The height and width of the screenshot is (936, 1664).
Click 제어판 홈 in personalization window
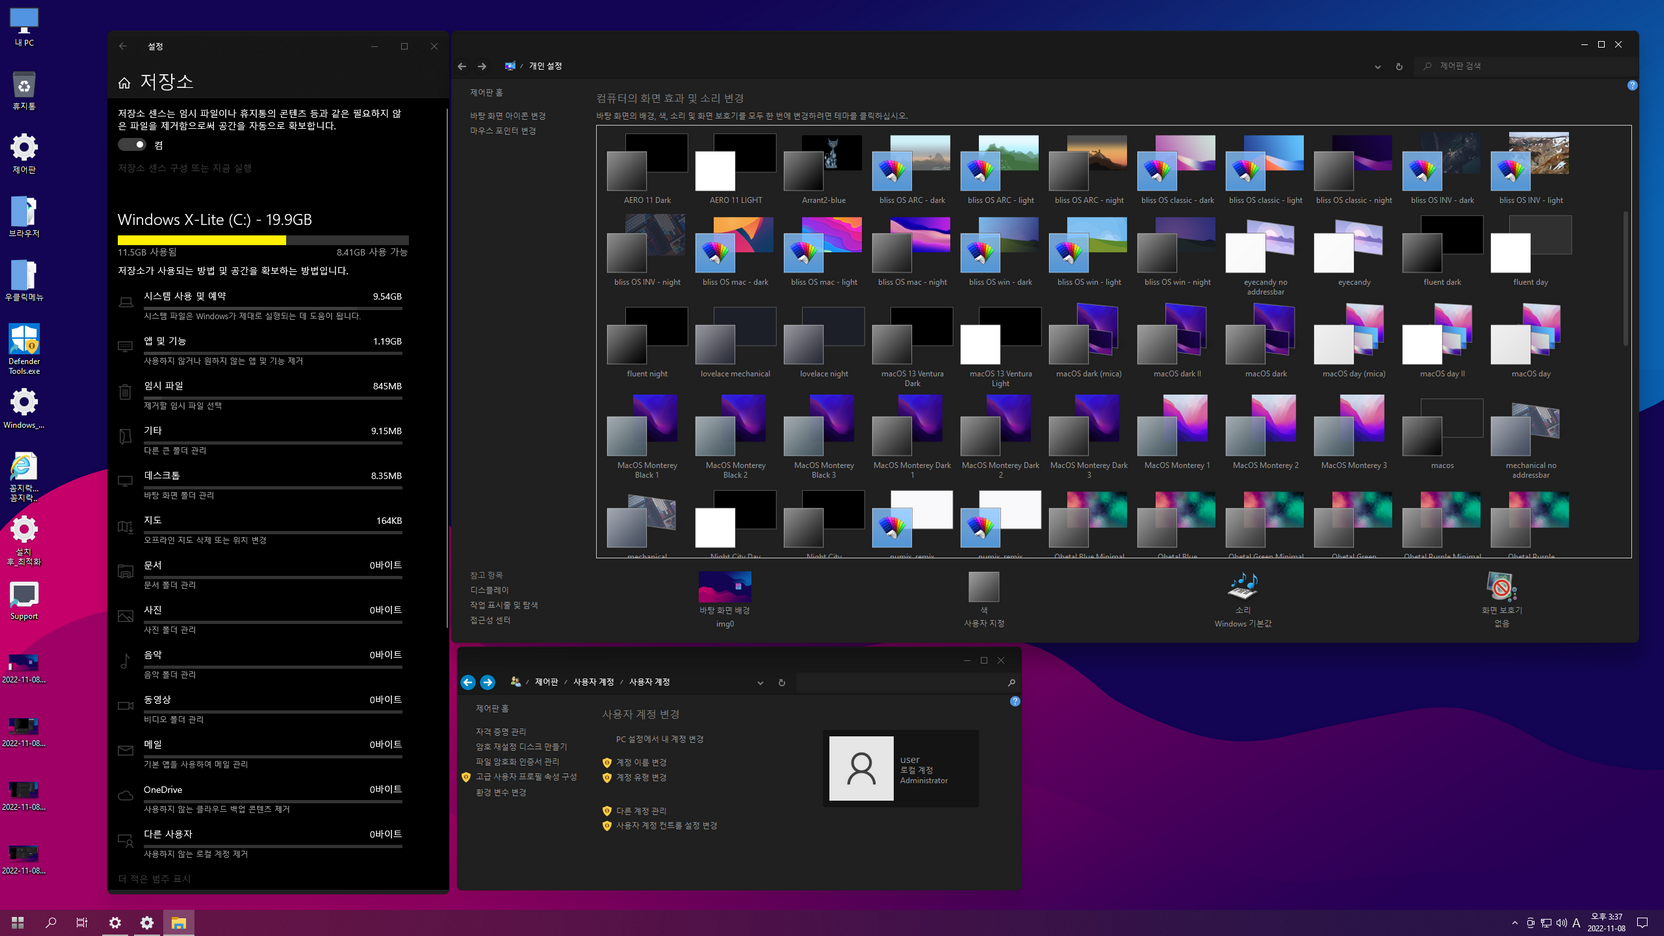coord(487,92)
